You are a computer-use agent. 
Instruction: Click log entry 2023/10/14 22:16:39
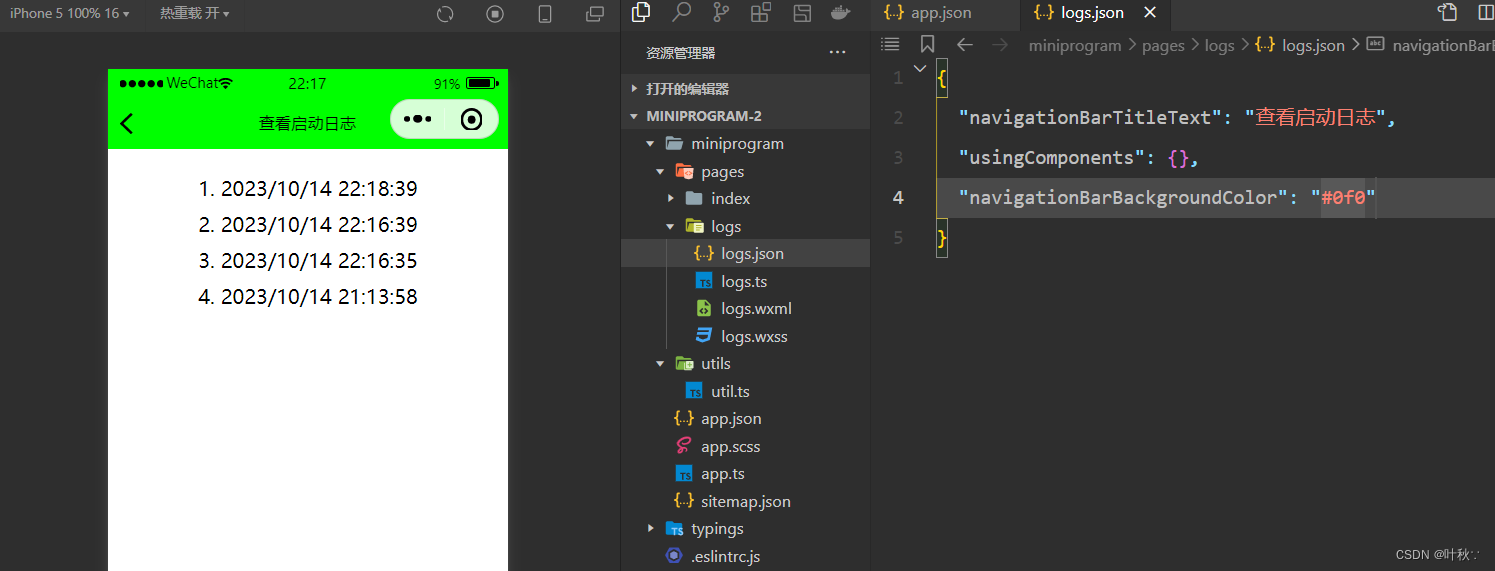click(x=319, y=224)
